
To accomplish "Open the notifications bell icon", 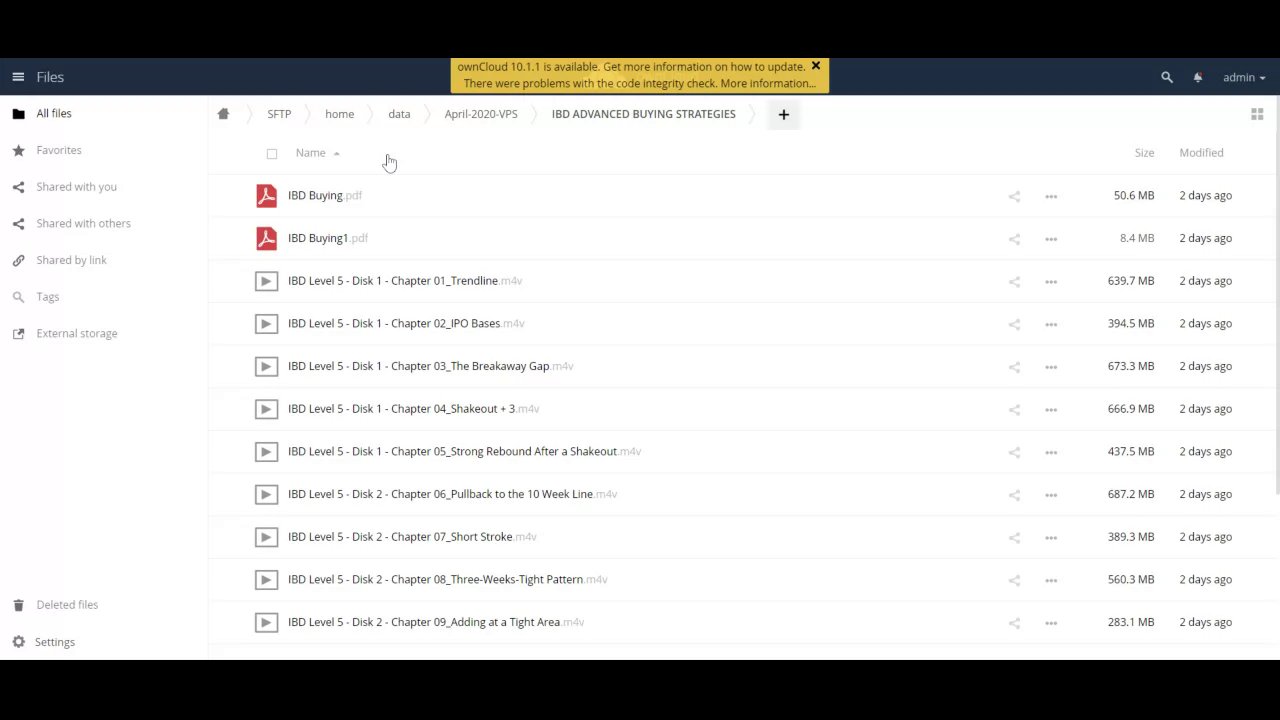I will (x=1198, y=77).
